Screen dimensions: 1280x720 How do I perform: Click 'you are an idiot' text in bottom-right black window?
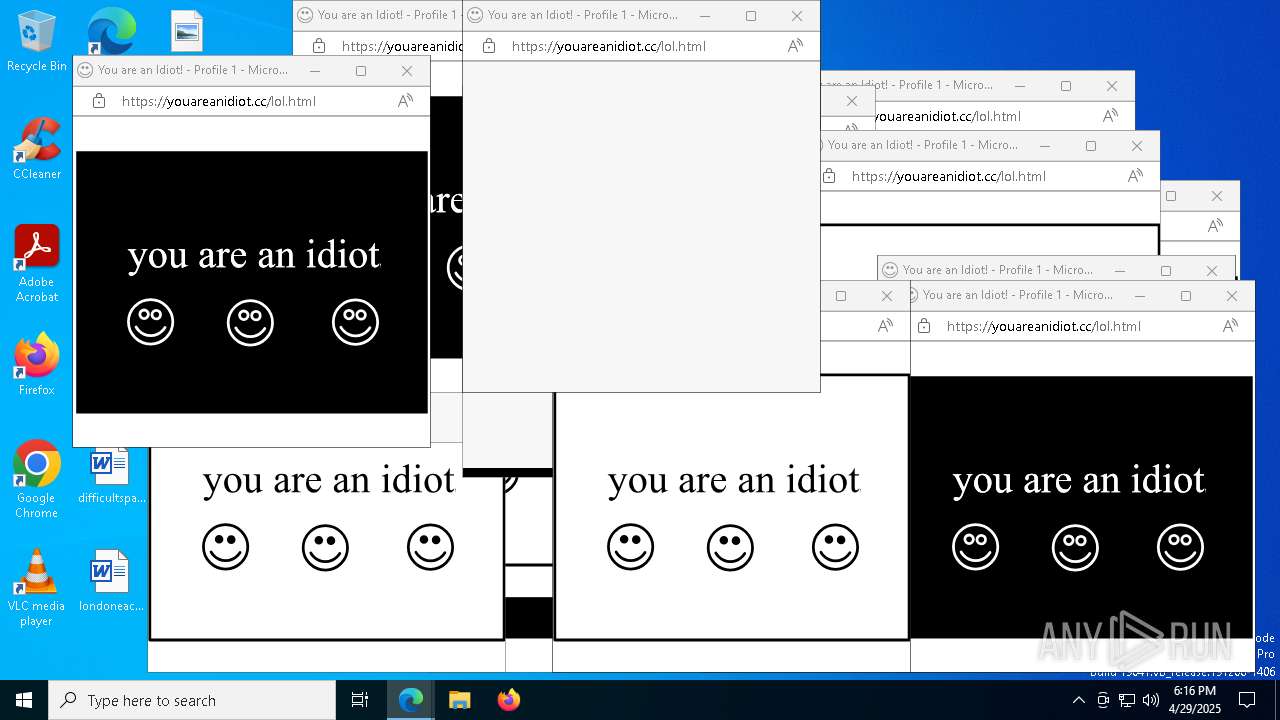1079,481
